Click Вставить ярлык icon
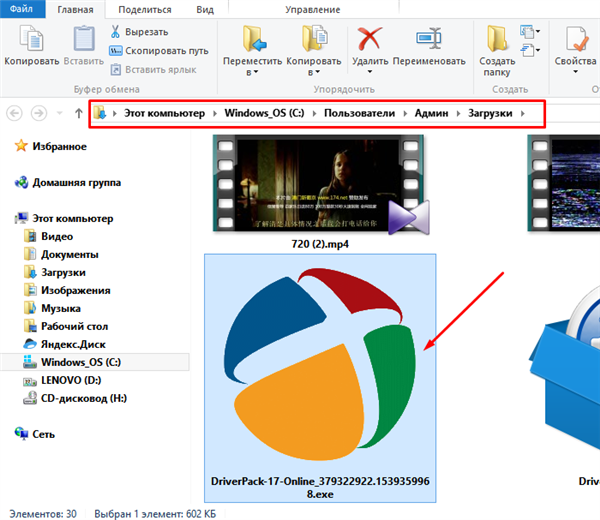Viewport: 600px width, 520px height. pos(116,70)
